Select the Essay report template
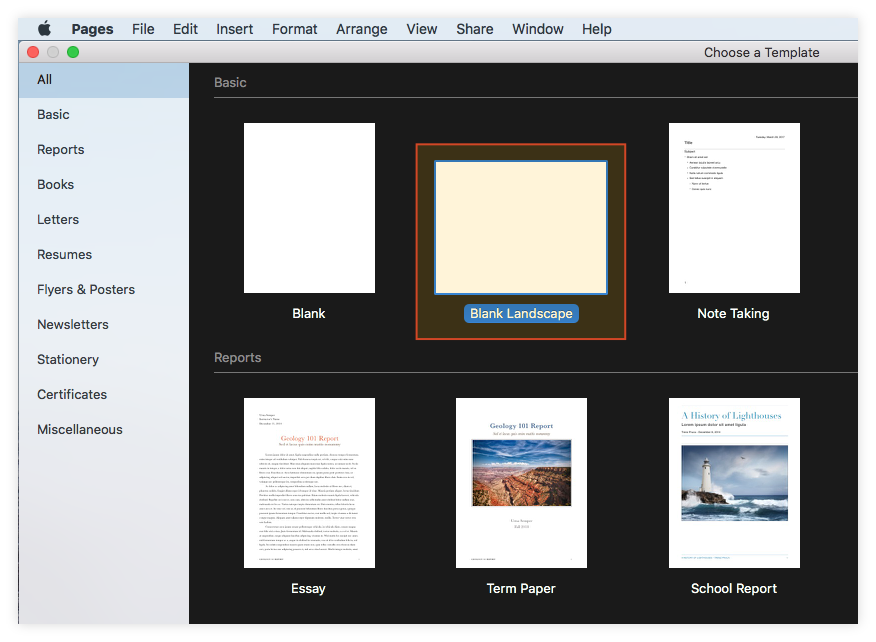876x642 pixels. tap(308, 483)
